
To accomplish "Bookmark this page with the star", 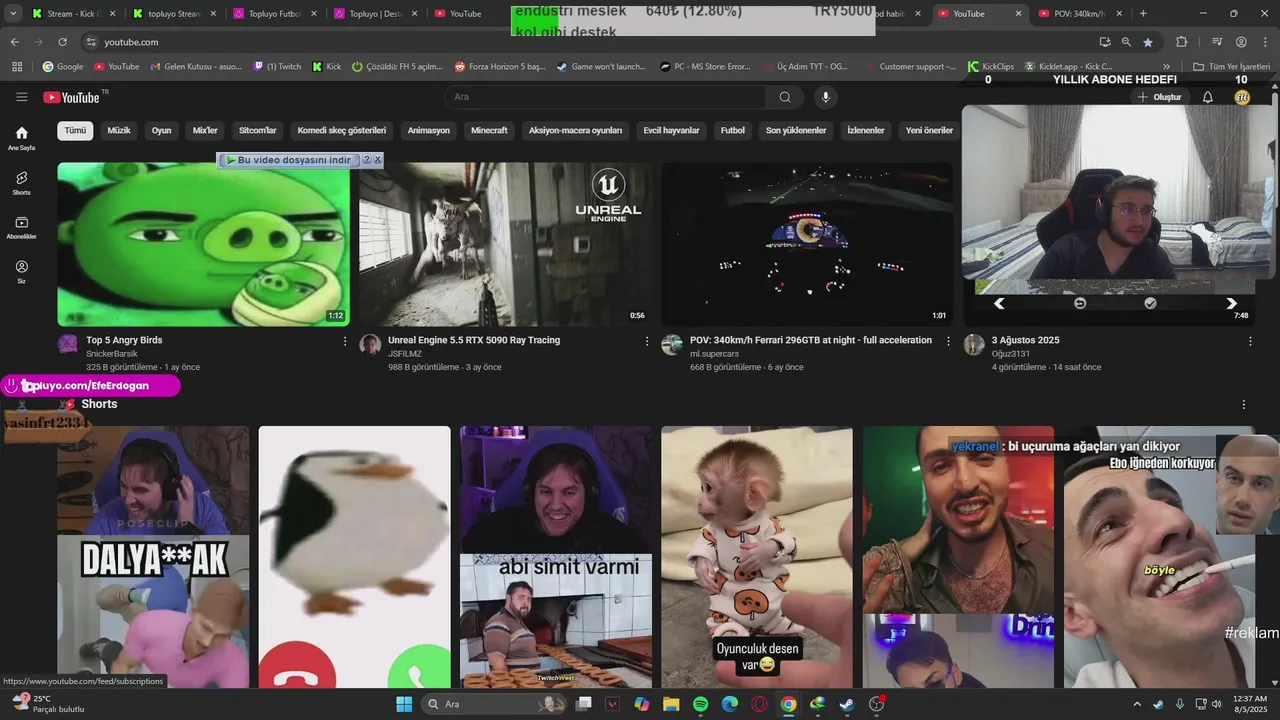I will click(x=1148, y=42).
